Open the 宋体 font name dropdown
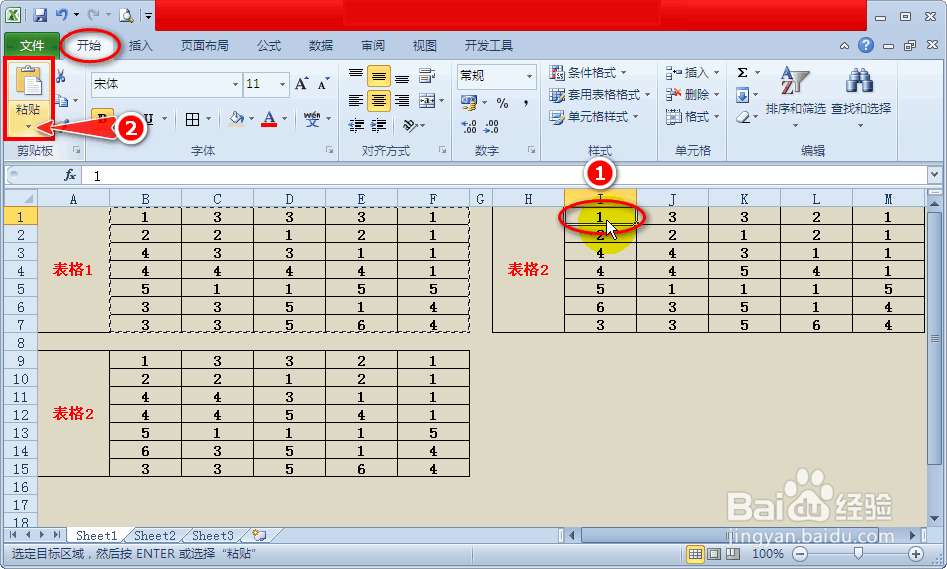Viewport: 947px width, 569px height. point(235,85)
